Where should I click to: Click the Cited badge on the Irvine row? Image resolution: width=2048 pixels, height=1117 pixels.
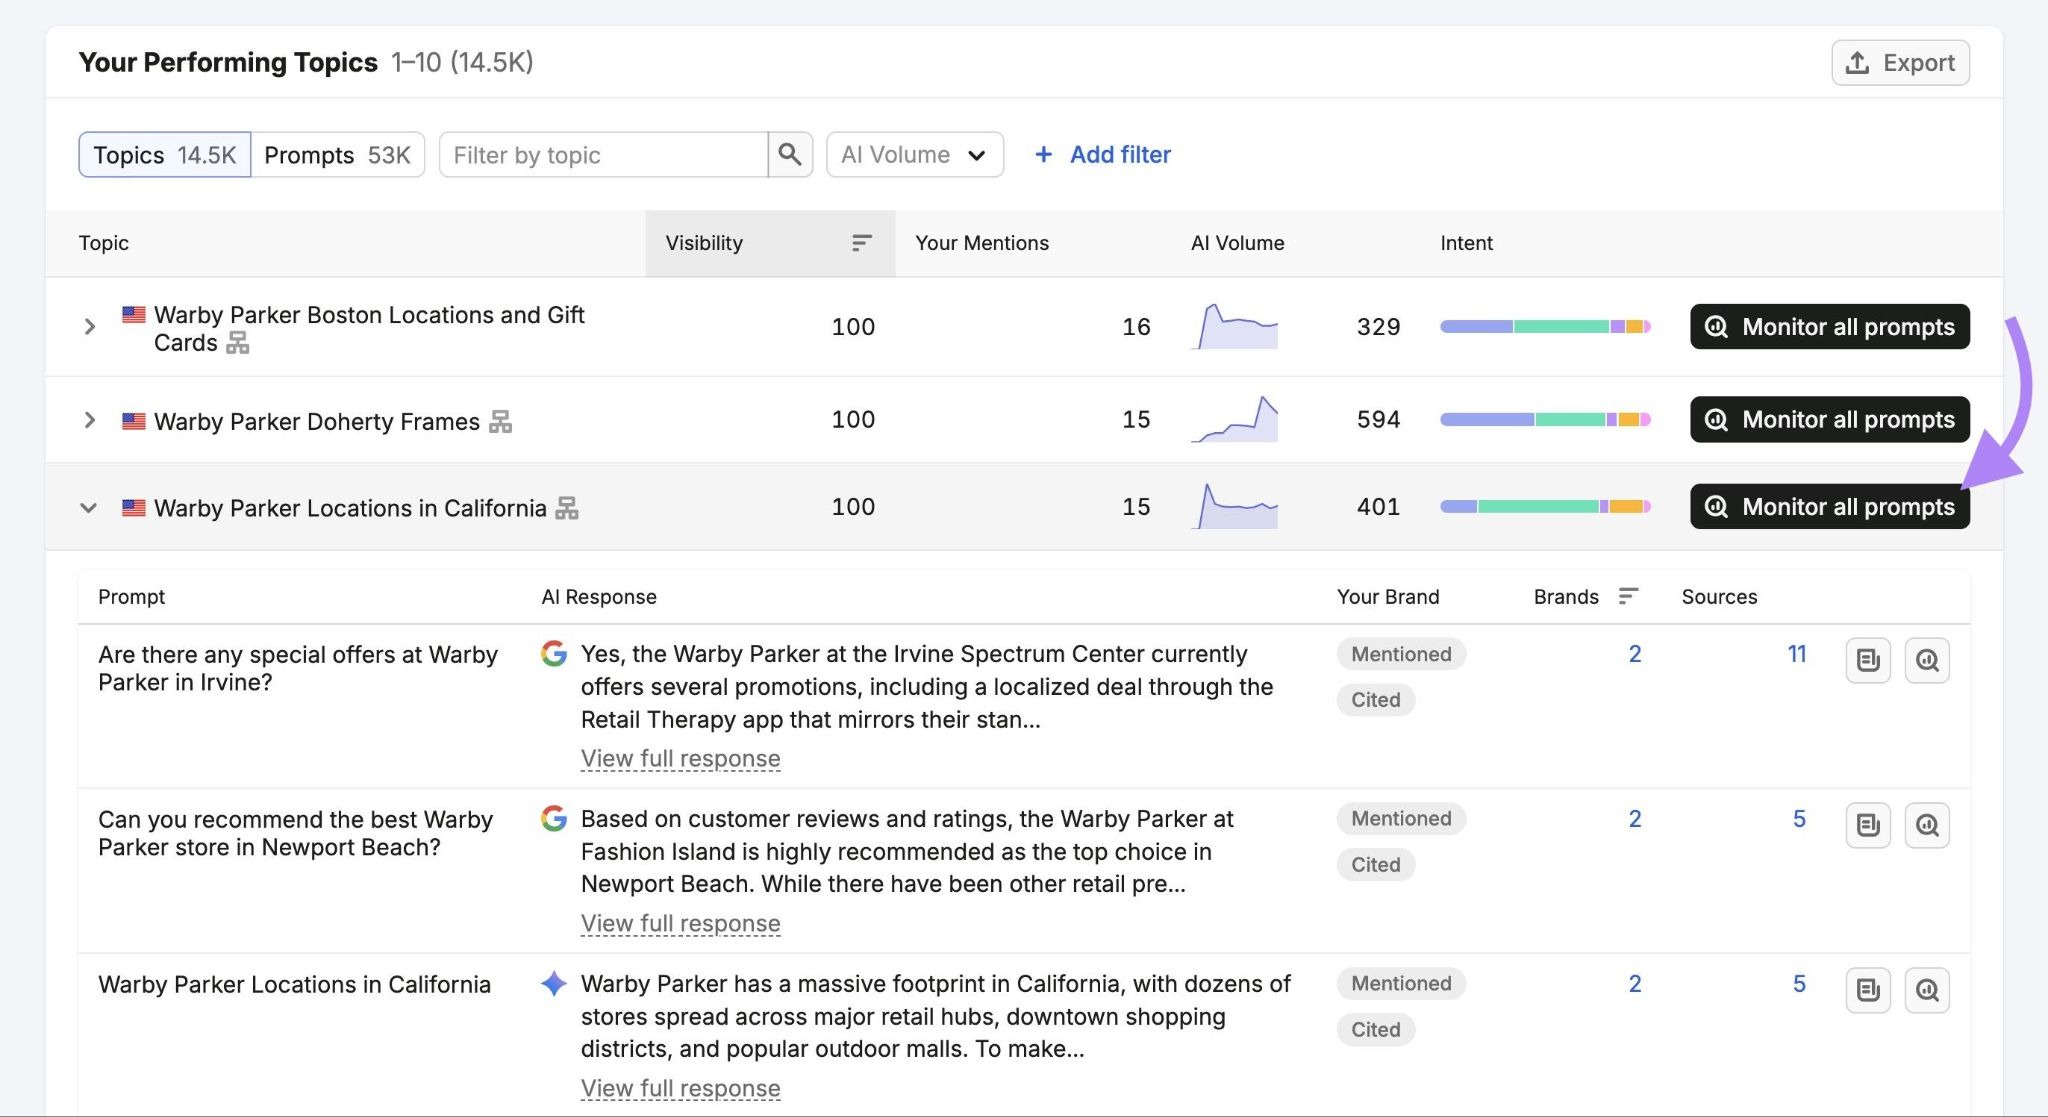[x=1375, y=700]
